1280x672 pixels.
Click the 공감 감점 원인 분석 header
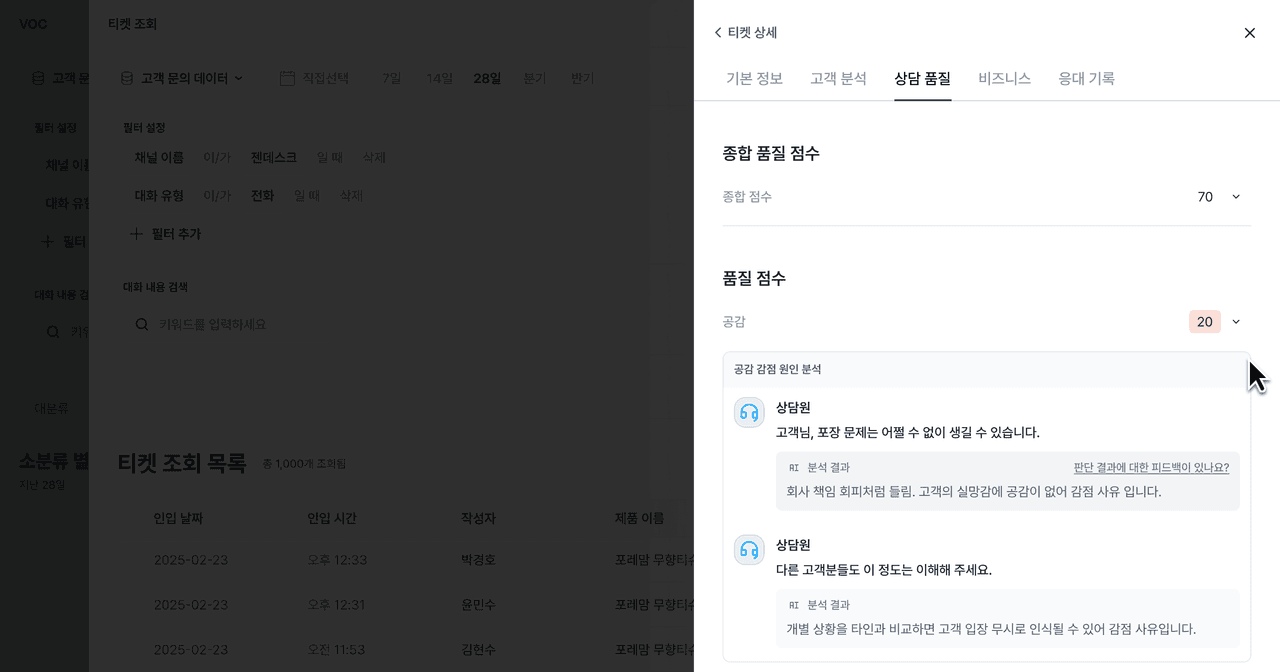pyautogui.click(x=778, y=369)
